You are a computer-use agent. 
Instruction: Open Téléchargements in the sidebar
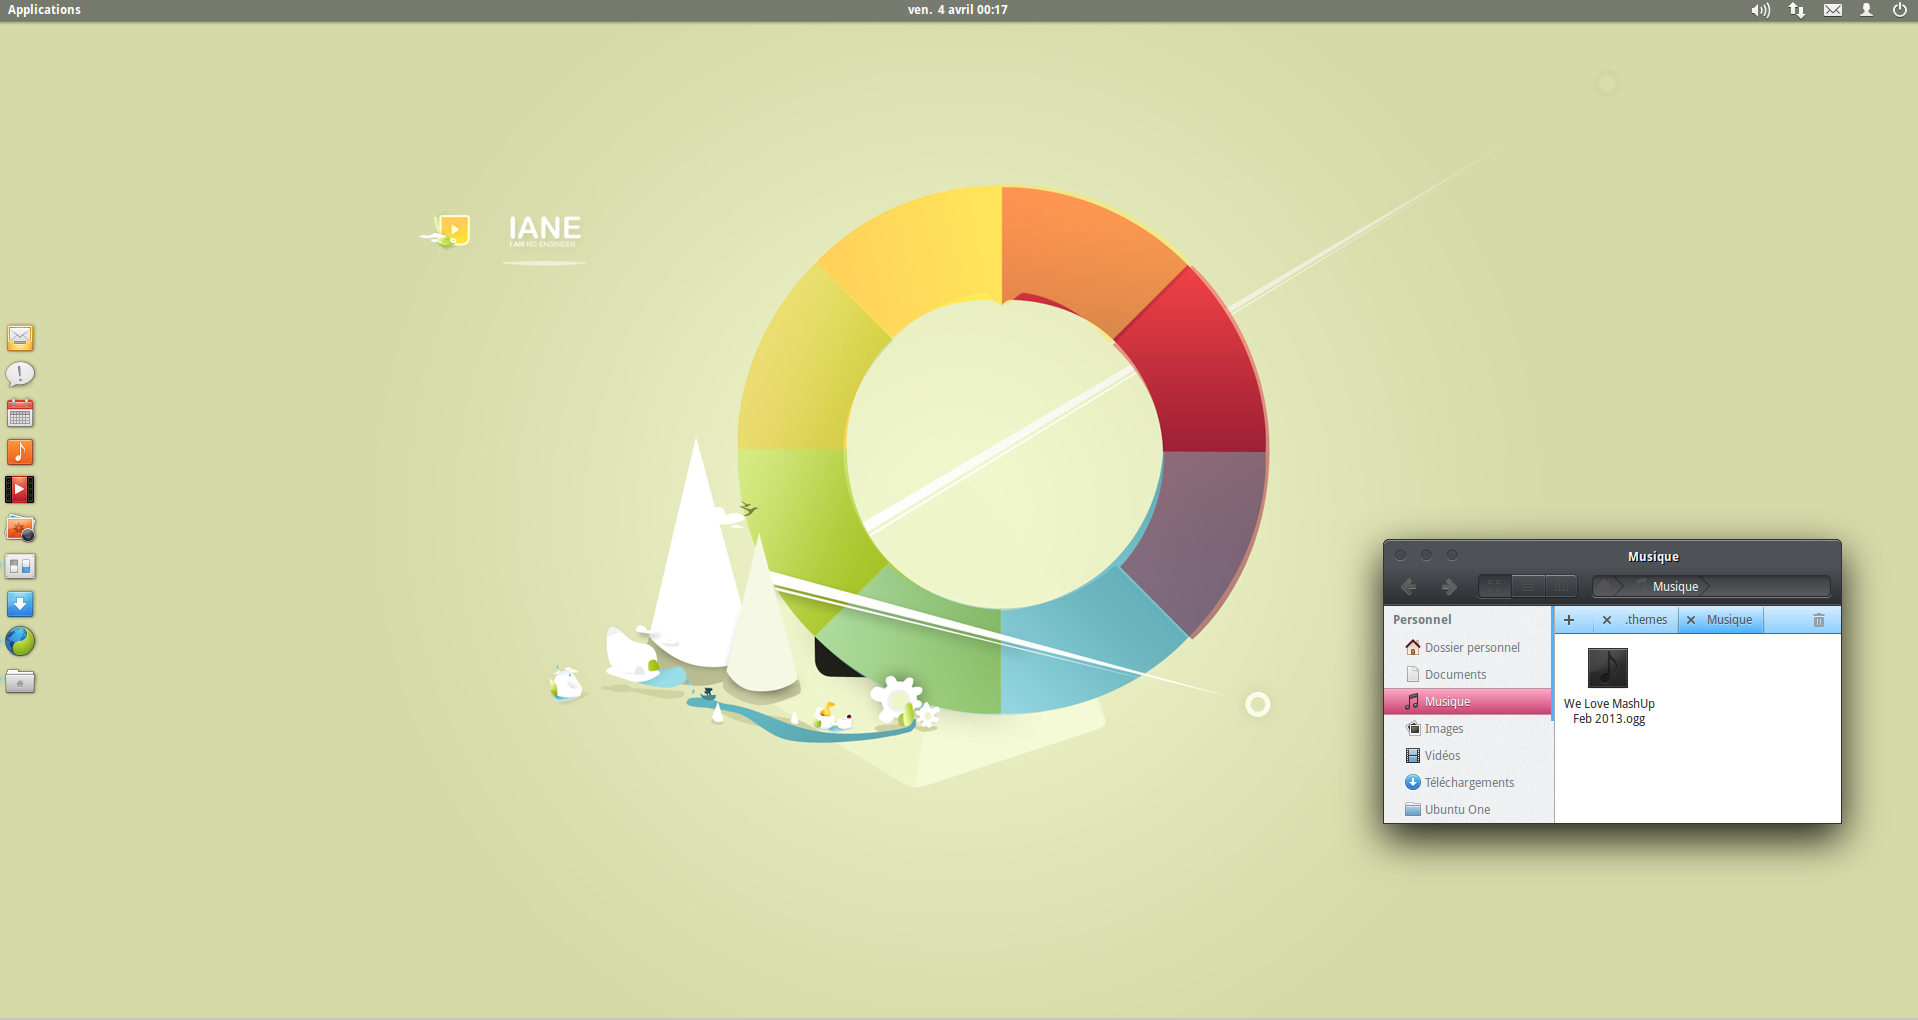(x=1468, y=783)
